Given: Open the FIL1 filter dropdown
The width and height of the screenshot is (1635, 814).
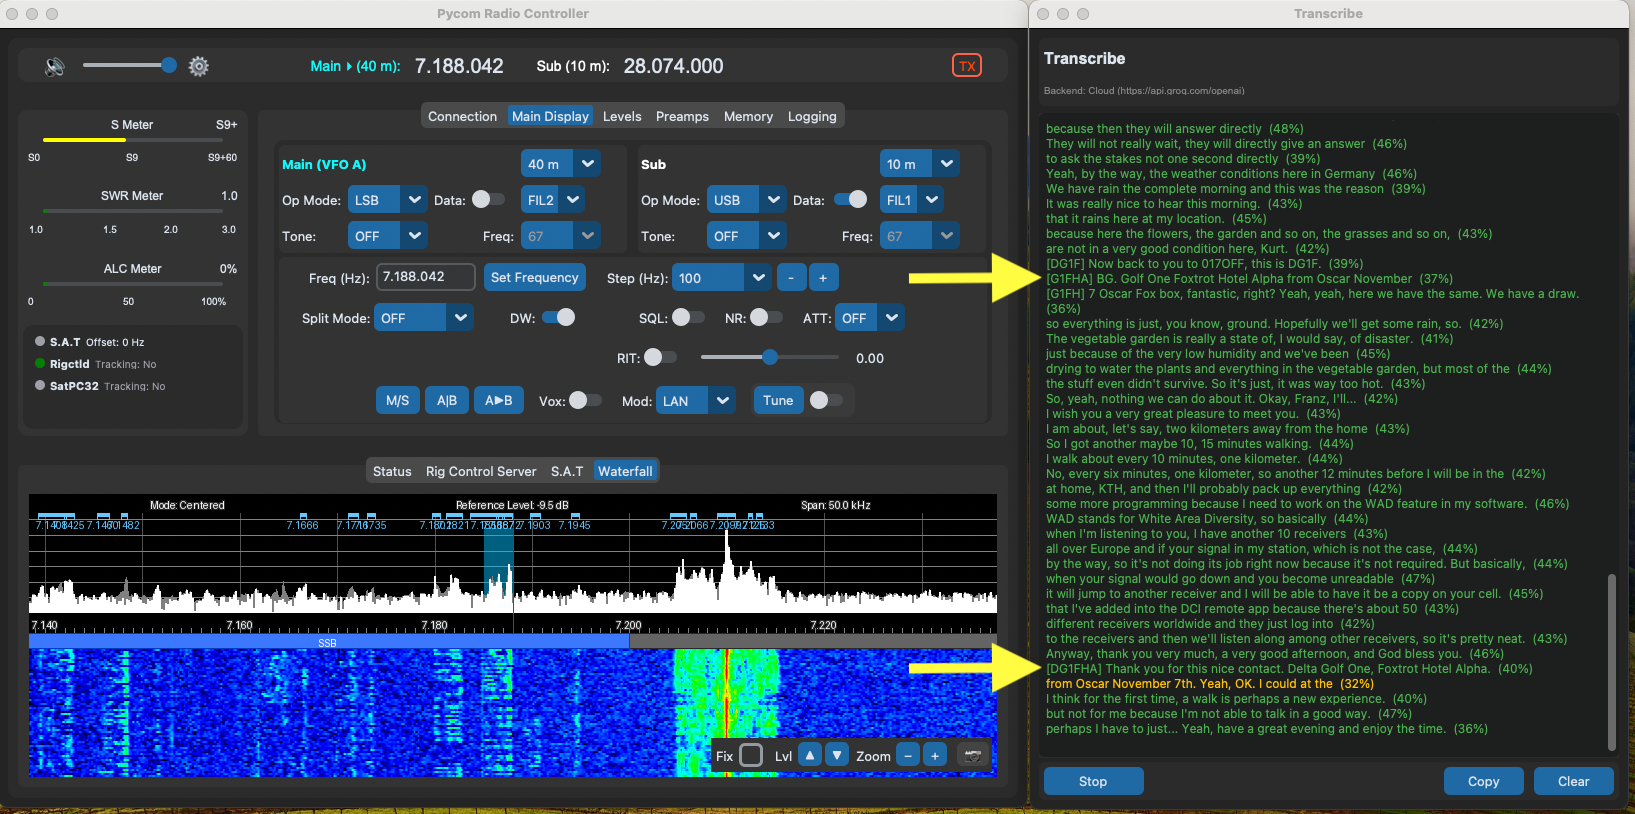Looking at the screenshot, I should [912, 199].
